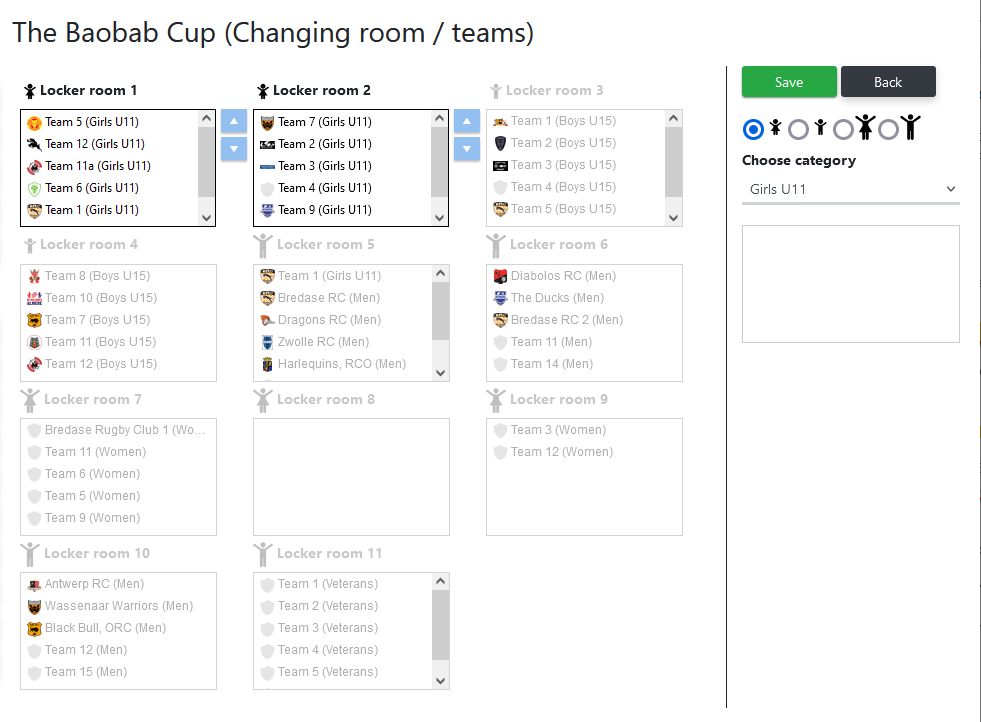Screen dimensions: 981x722
Task: Open the Choose category dropdown
Action: [x=850, y=189]
